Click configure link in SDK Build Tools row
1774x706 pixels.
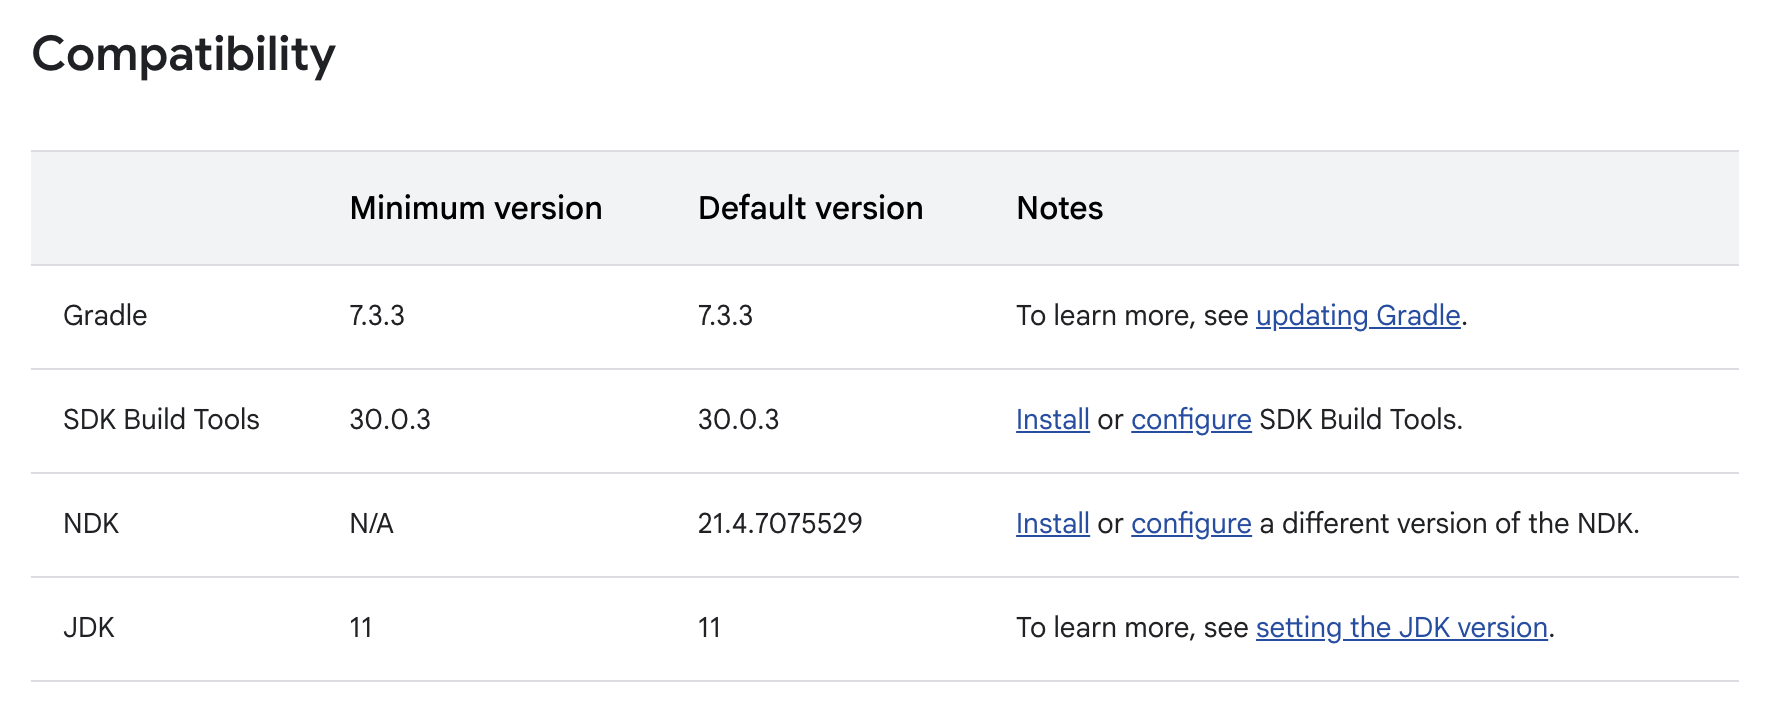(1190, 420)
